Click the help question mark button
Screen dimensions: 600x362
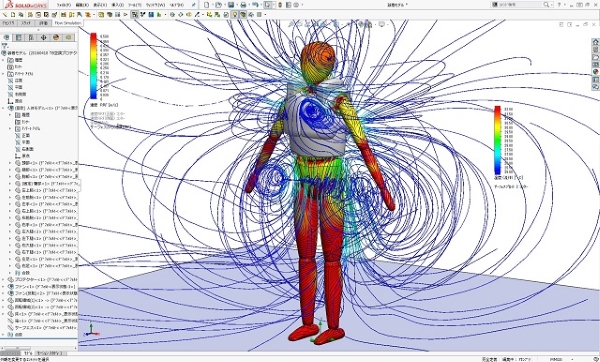pos(559,5)
